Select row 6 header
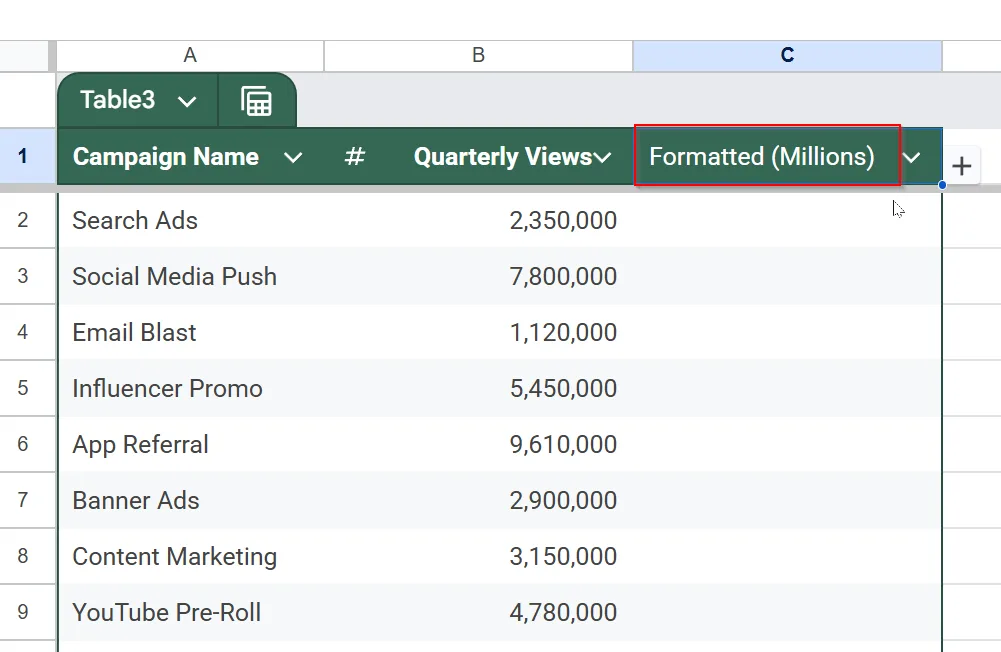This screenshot has width=1001, height=652. [x=23, y=444]
